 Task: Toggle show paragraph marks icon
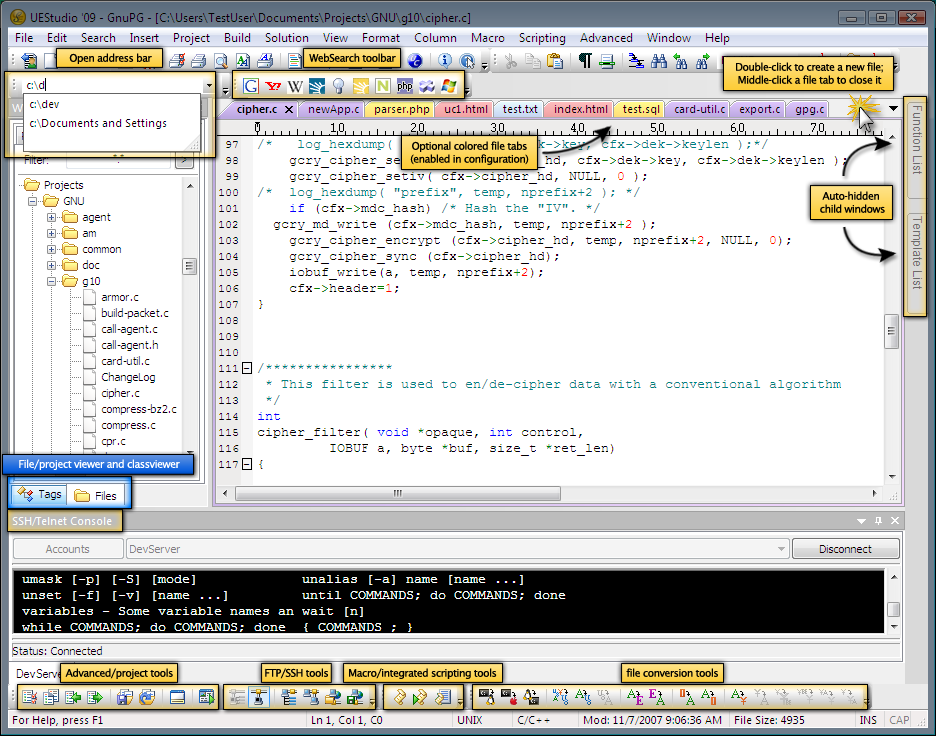[585, 60]
